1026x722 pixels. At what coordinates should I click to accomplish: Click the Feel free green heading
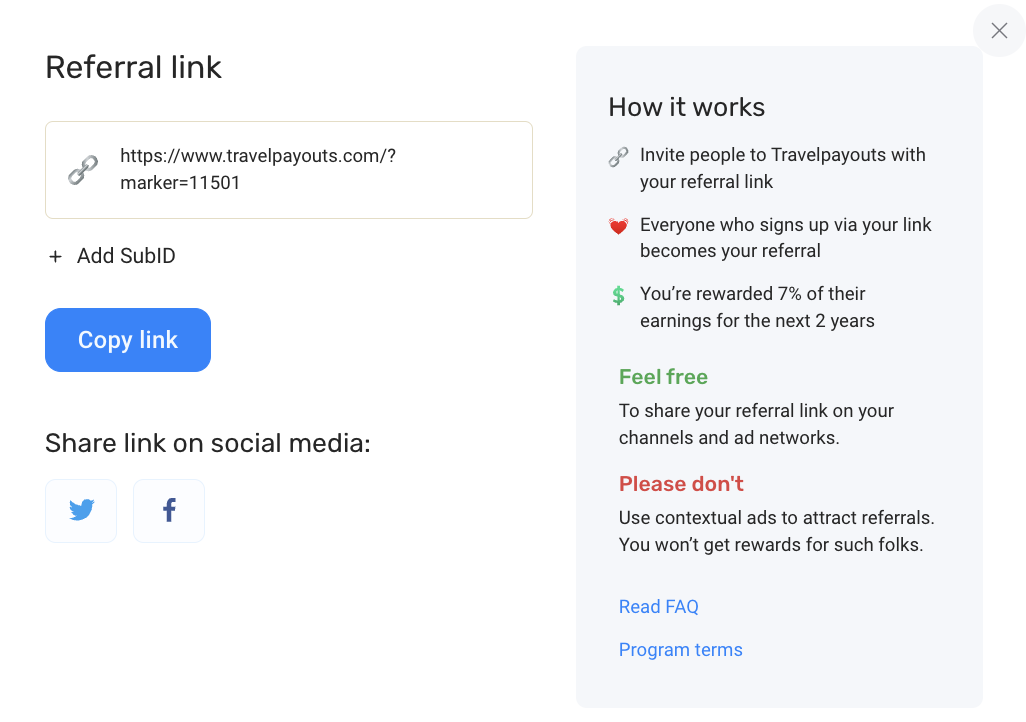click(x=663, y=377)
